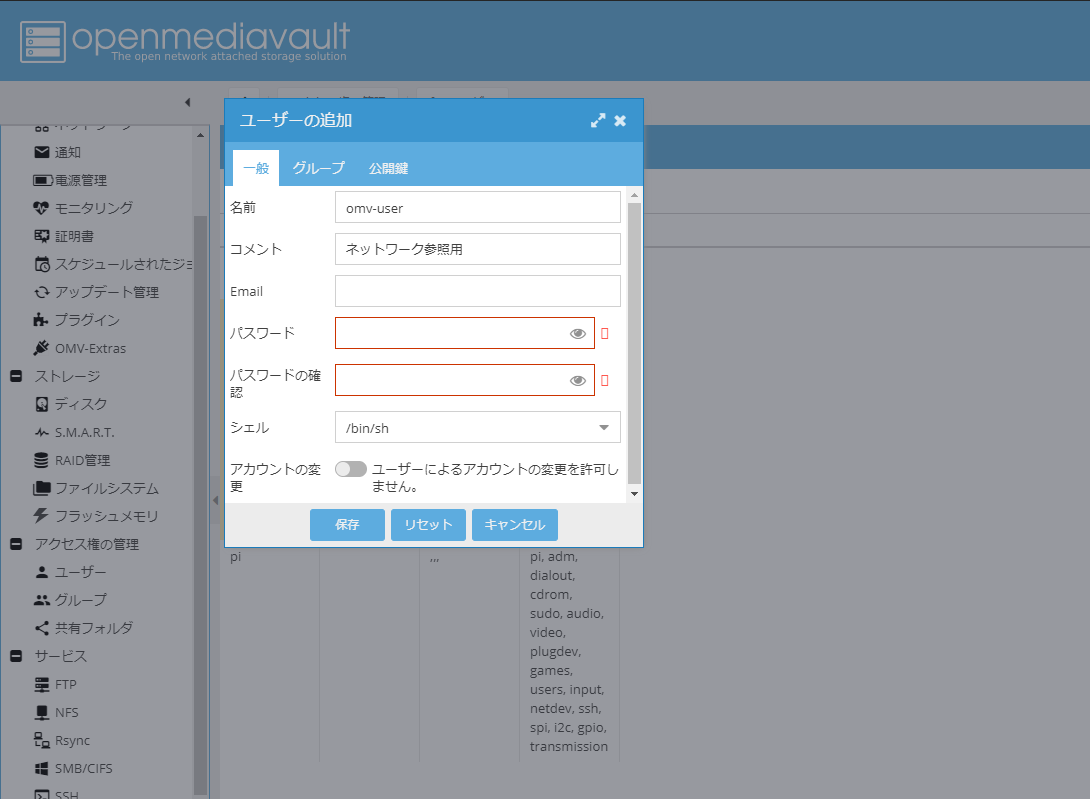The height and width of the screenshot is (799, 1090).
Task: Click the パスワードの確認 input field
Action: 464,380
